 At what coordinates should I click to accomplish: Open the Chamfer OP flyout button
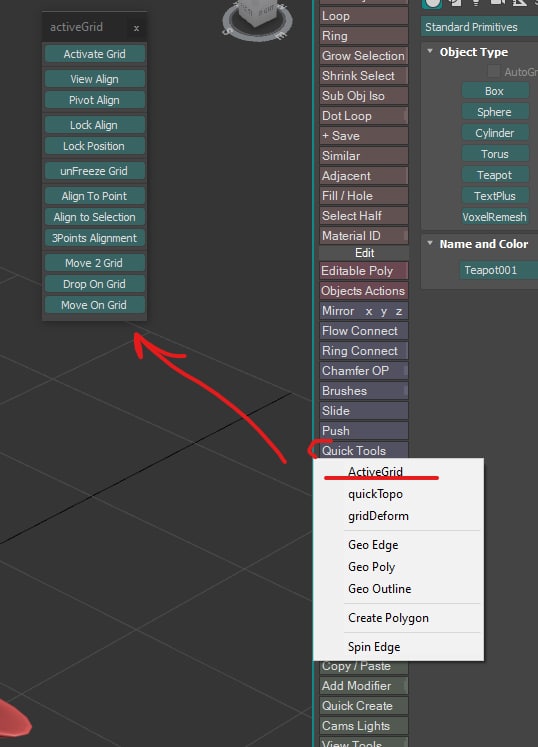[364, 371]
